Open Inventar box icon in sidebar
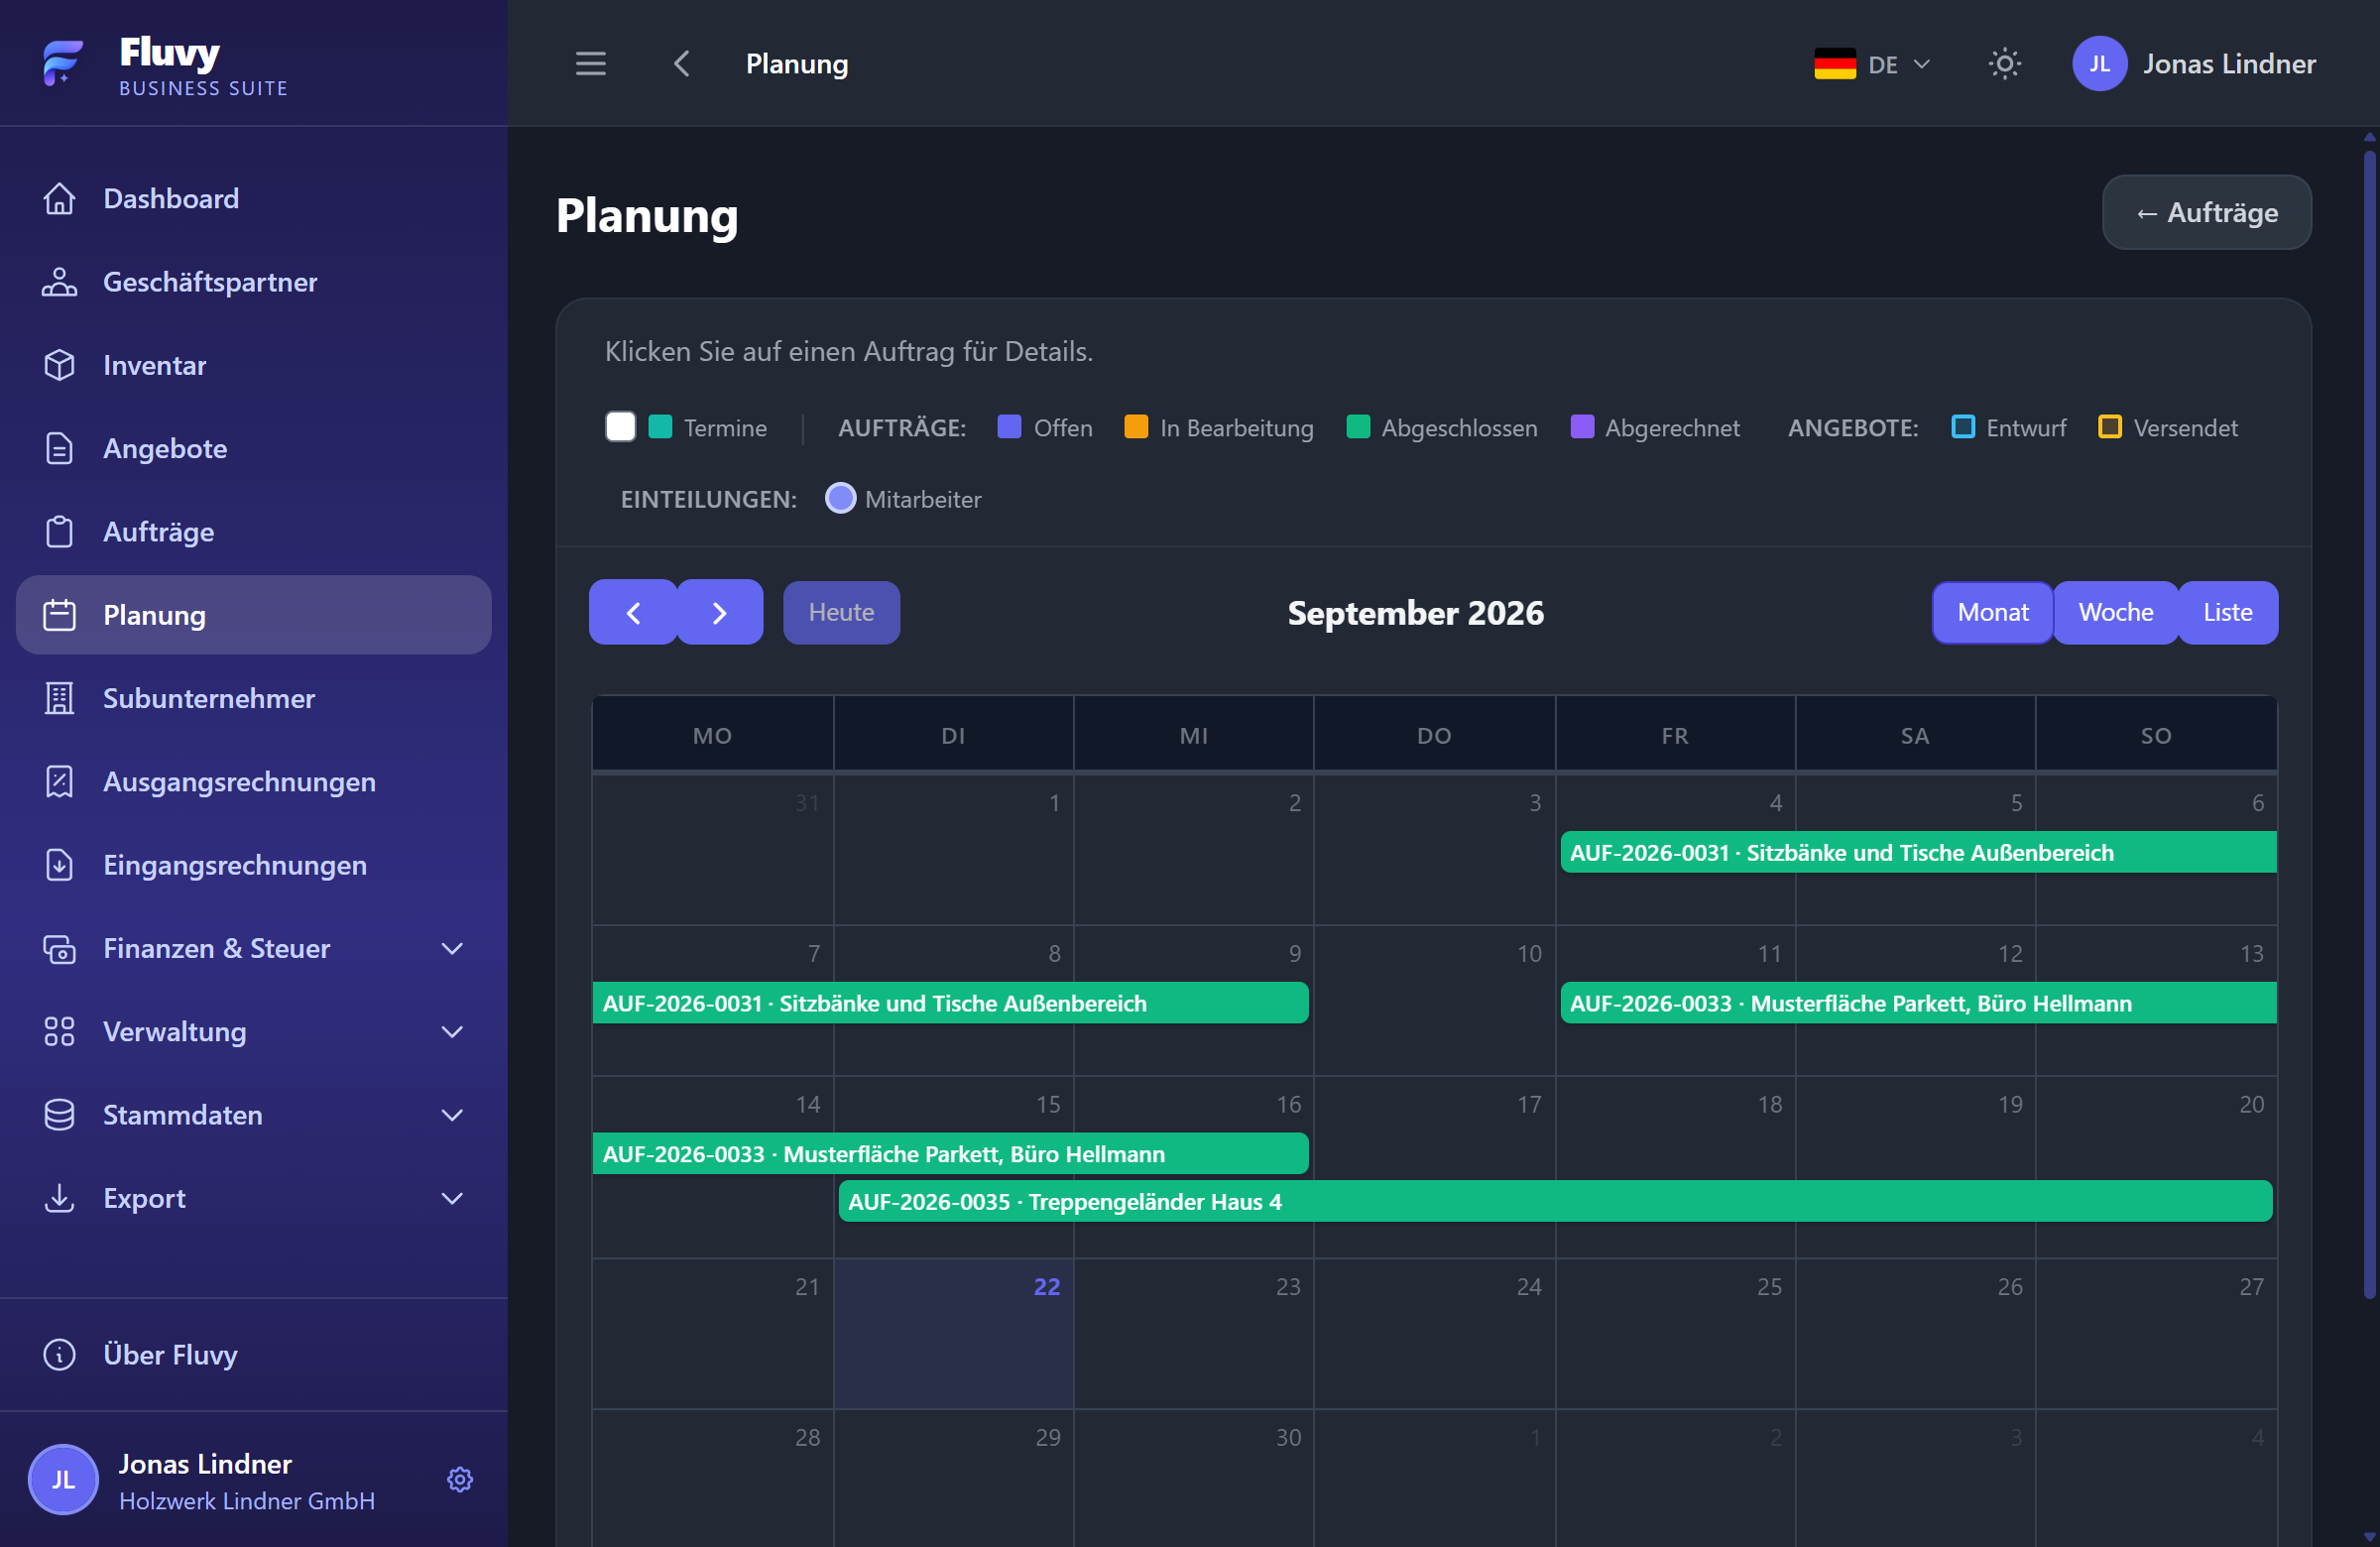The image size is (2380, 1547). point(60,365)
